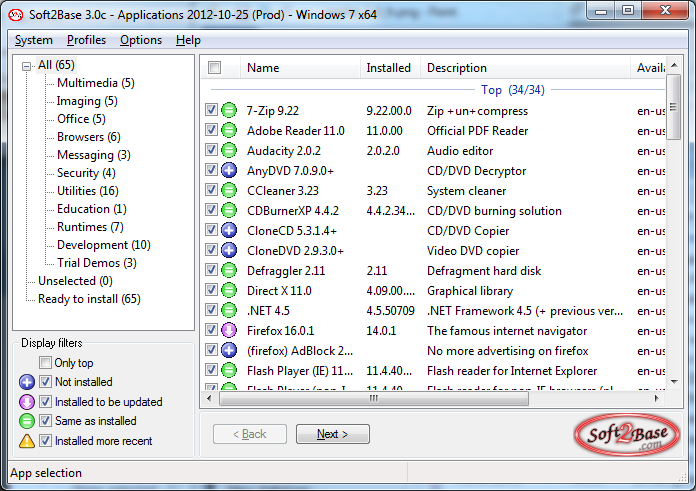Click the green status icon for .NET 4.5
696x491 pixels.
click(x=229, y=310)
